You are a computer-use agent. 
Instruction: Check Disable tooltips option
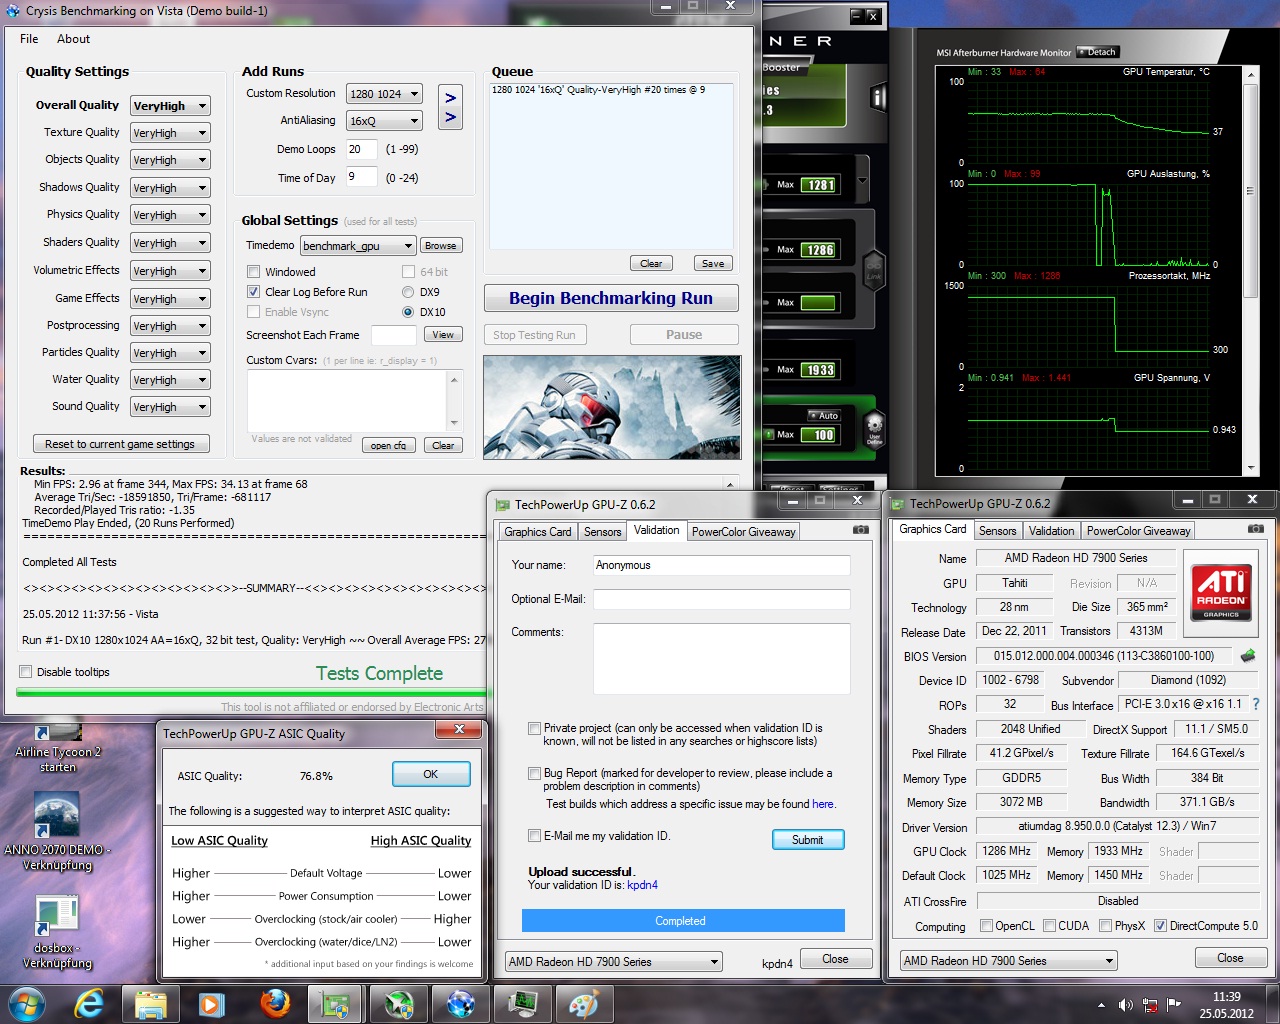pyautogui.click(x=26, y=672)
